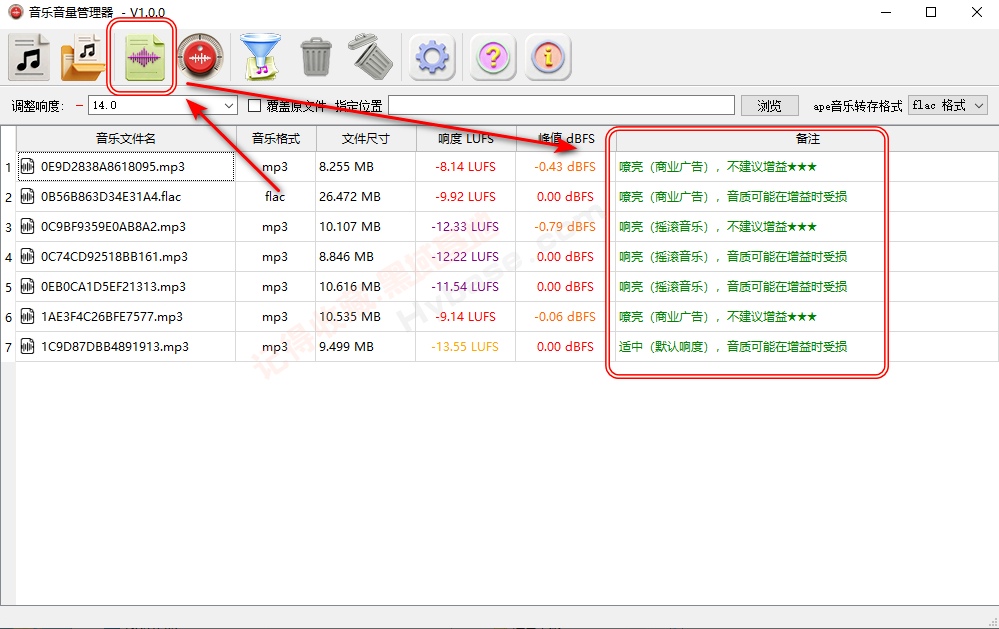Click file icon of 0EB0CA1D5EF21313.mp3

pyautogui.click(x=27, y=287)
